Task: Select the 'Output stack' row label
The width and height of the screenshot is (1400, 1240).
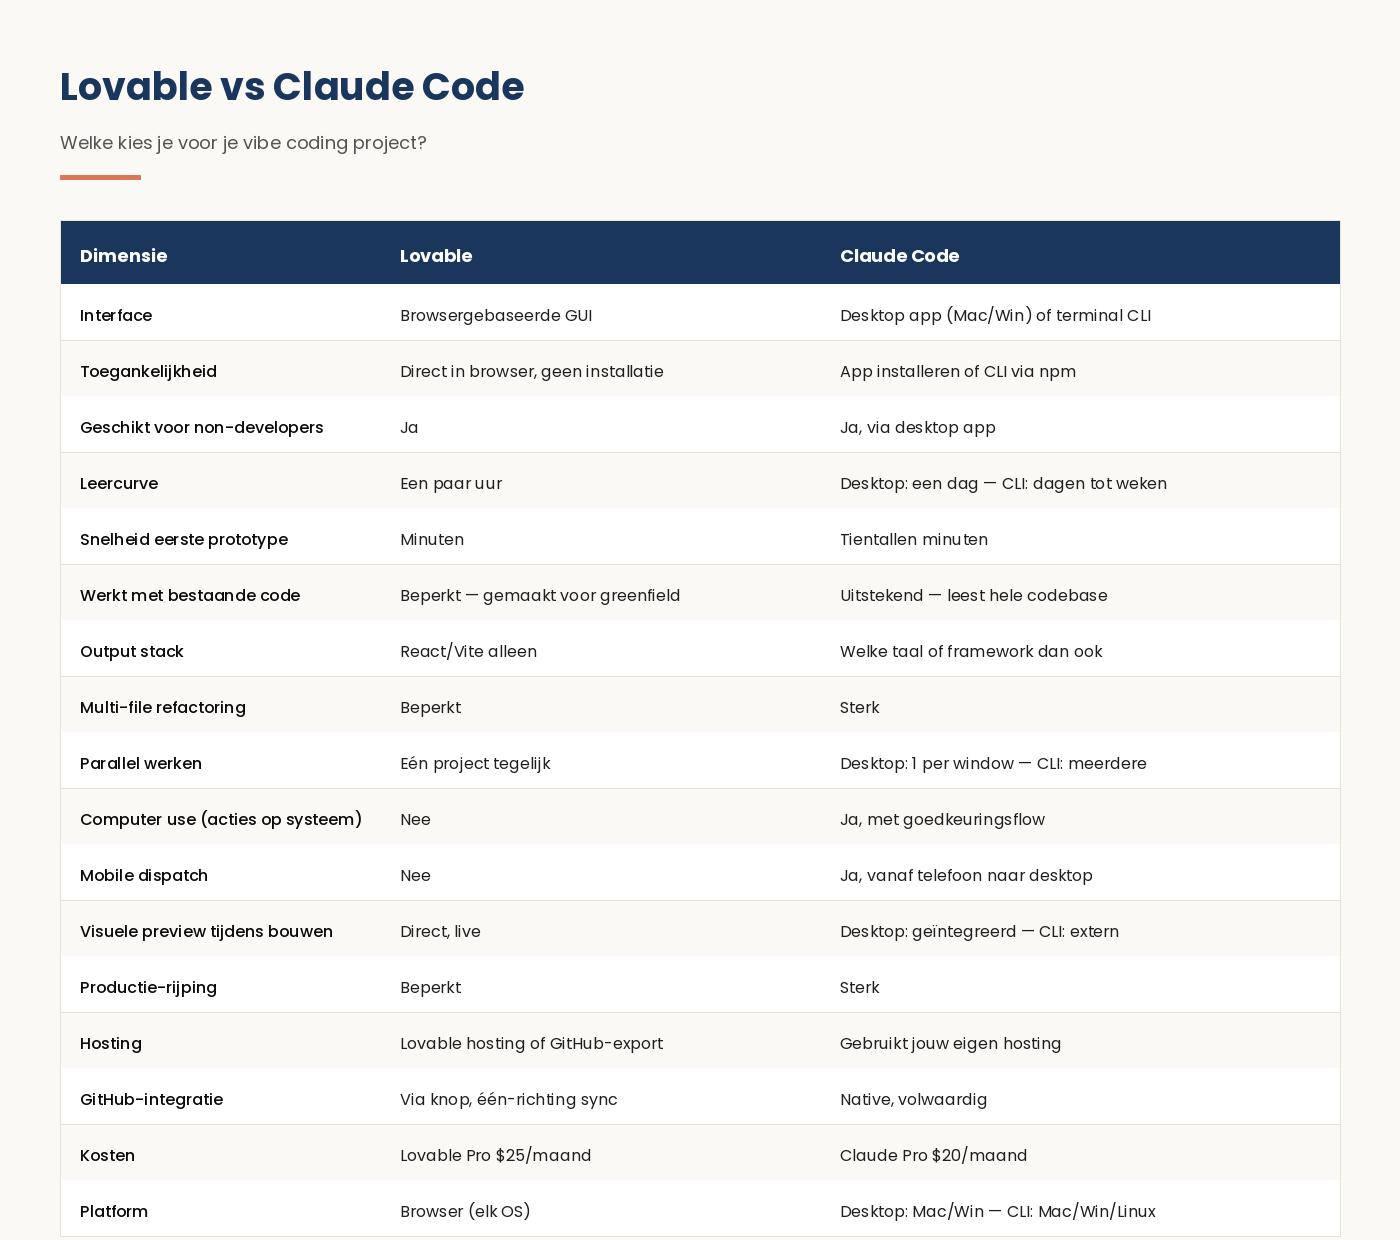Action: (132, 652)
